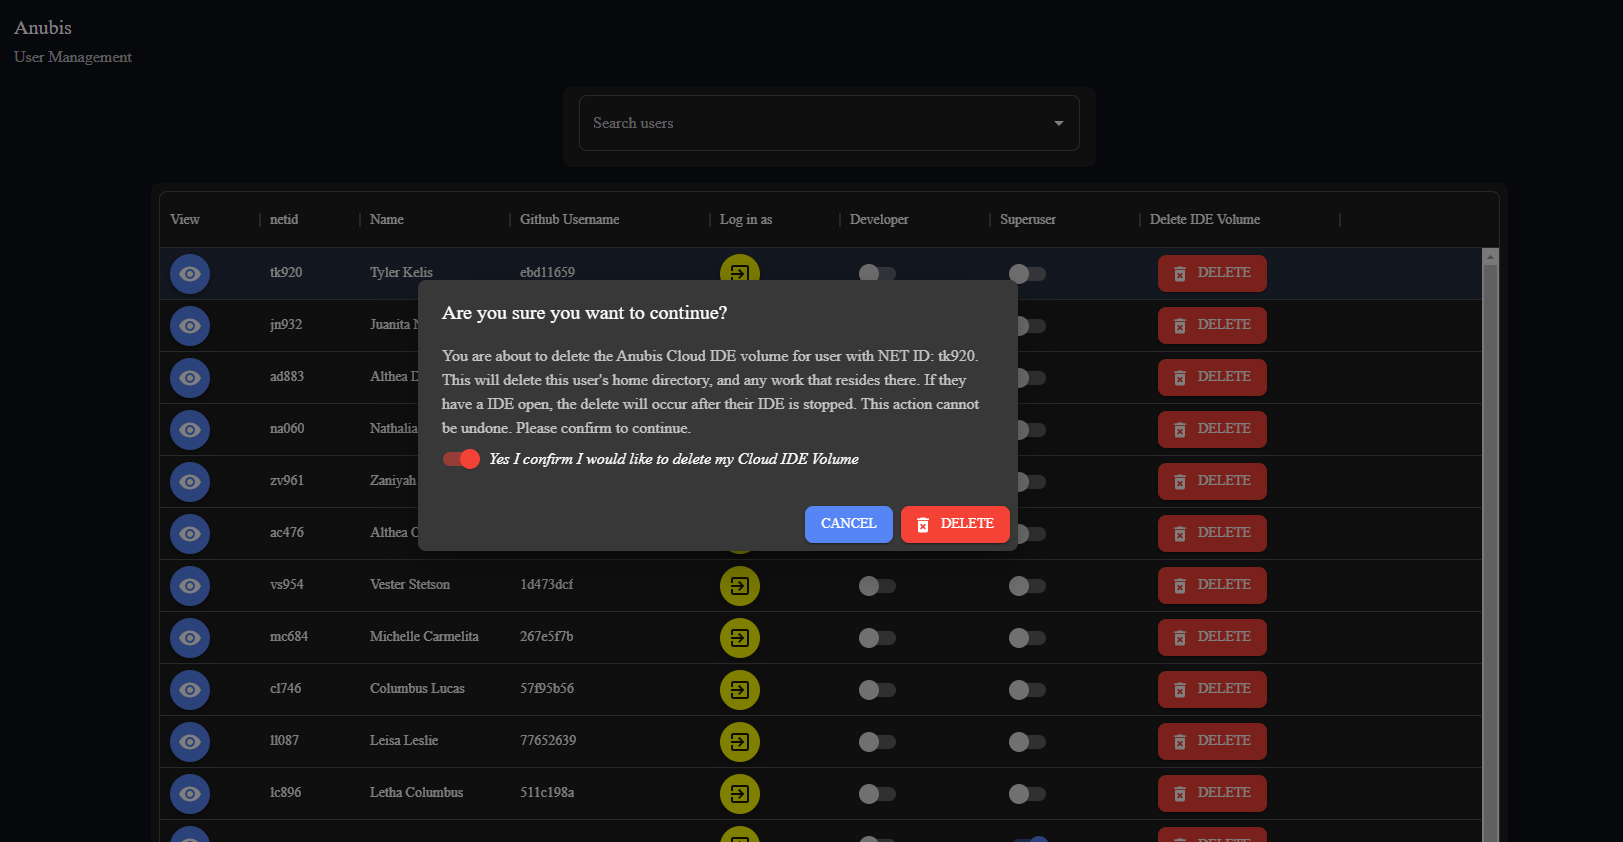Sort by Github Username column header

570,220
